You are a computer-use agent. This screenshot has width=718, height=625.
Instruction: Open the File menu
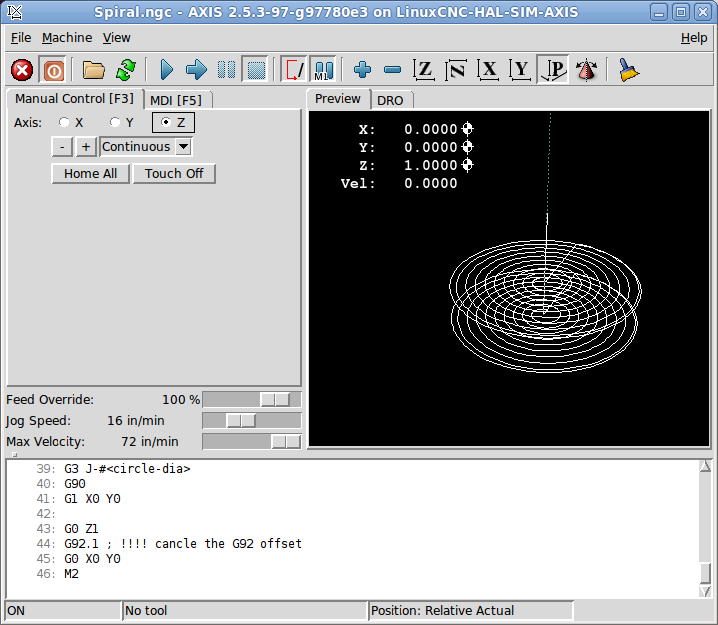pos(21,38)
